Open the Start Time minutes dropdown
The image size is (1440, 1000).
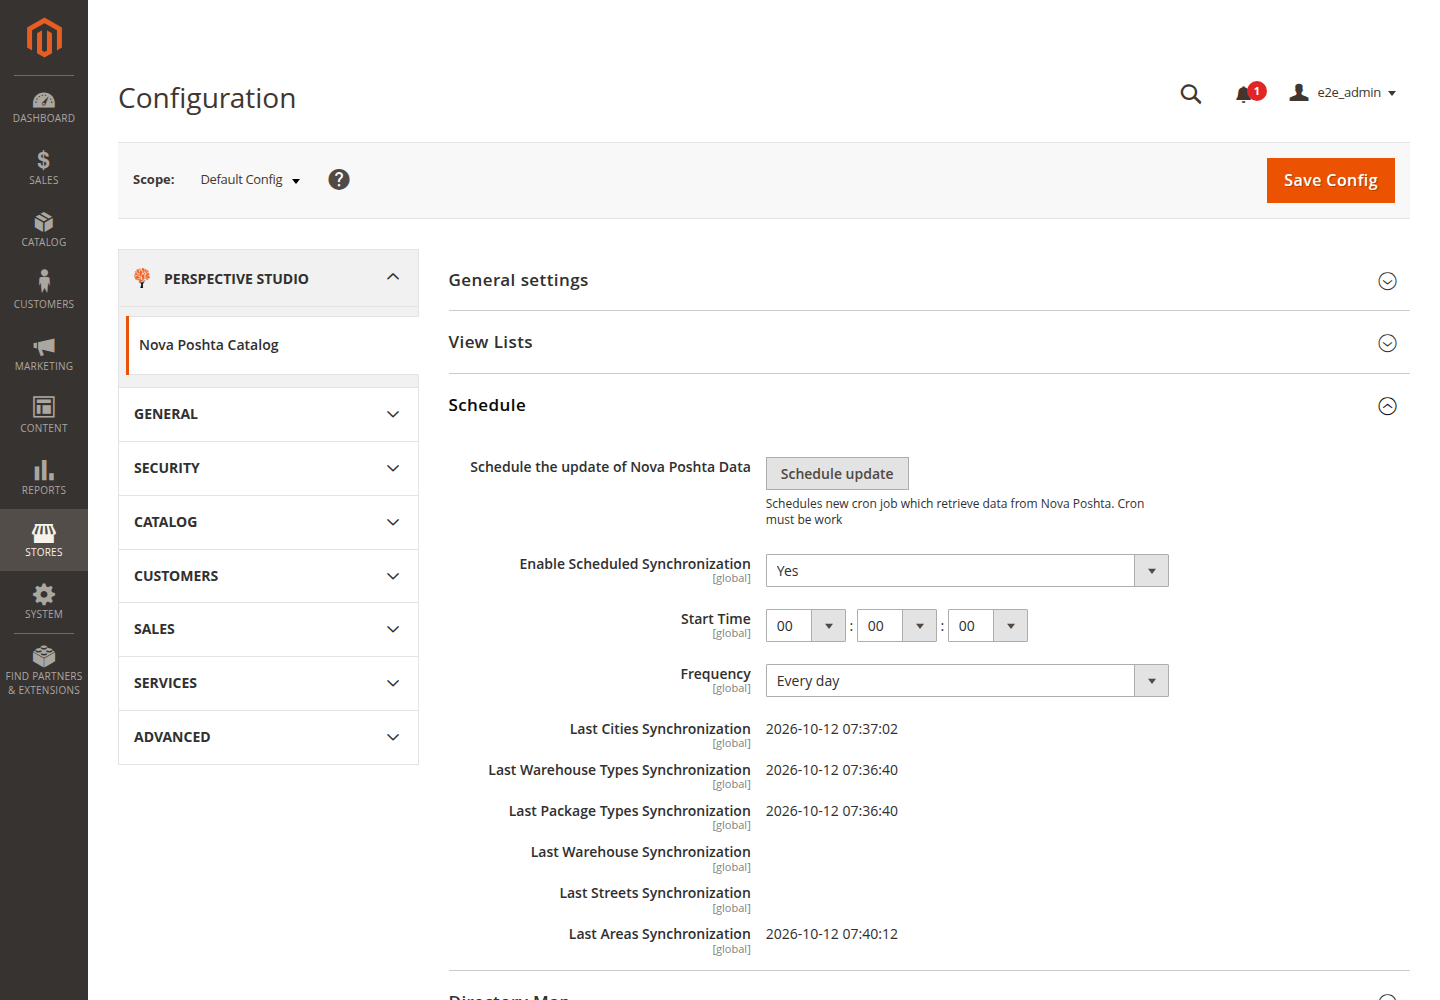tap(897, 626)
